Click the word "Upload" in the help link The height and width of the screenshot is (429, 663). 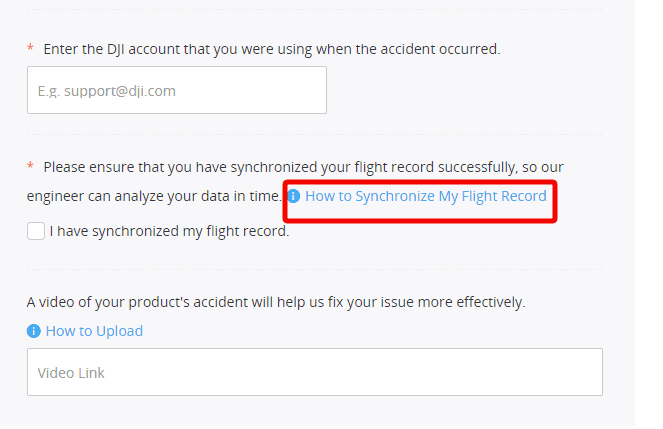pos(119,331)
